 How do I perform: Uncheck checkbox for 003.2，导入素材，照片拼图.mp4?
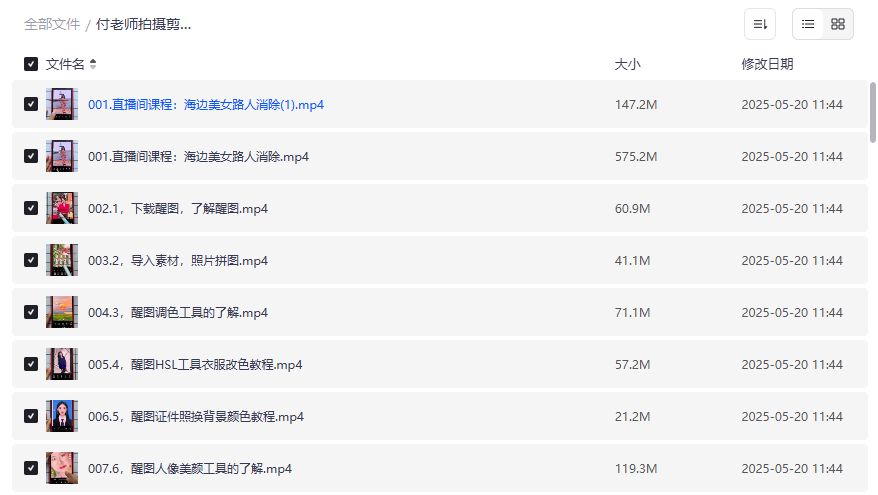pyautogui.click(x=31, y=260)
